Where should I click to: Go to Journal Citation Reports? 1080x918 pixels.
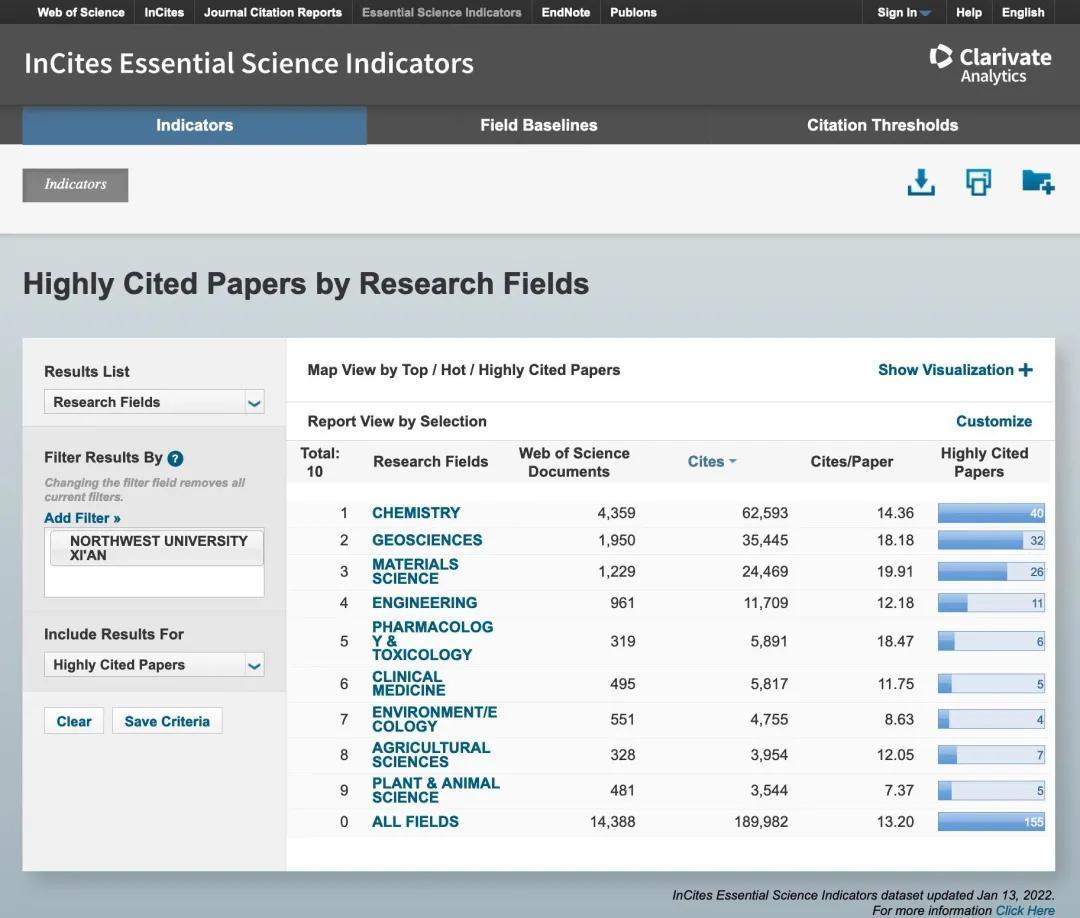(x=272, y=13)
